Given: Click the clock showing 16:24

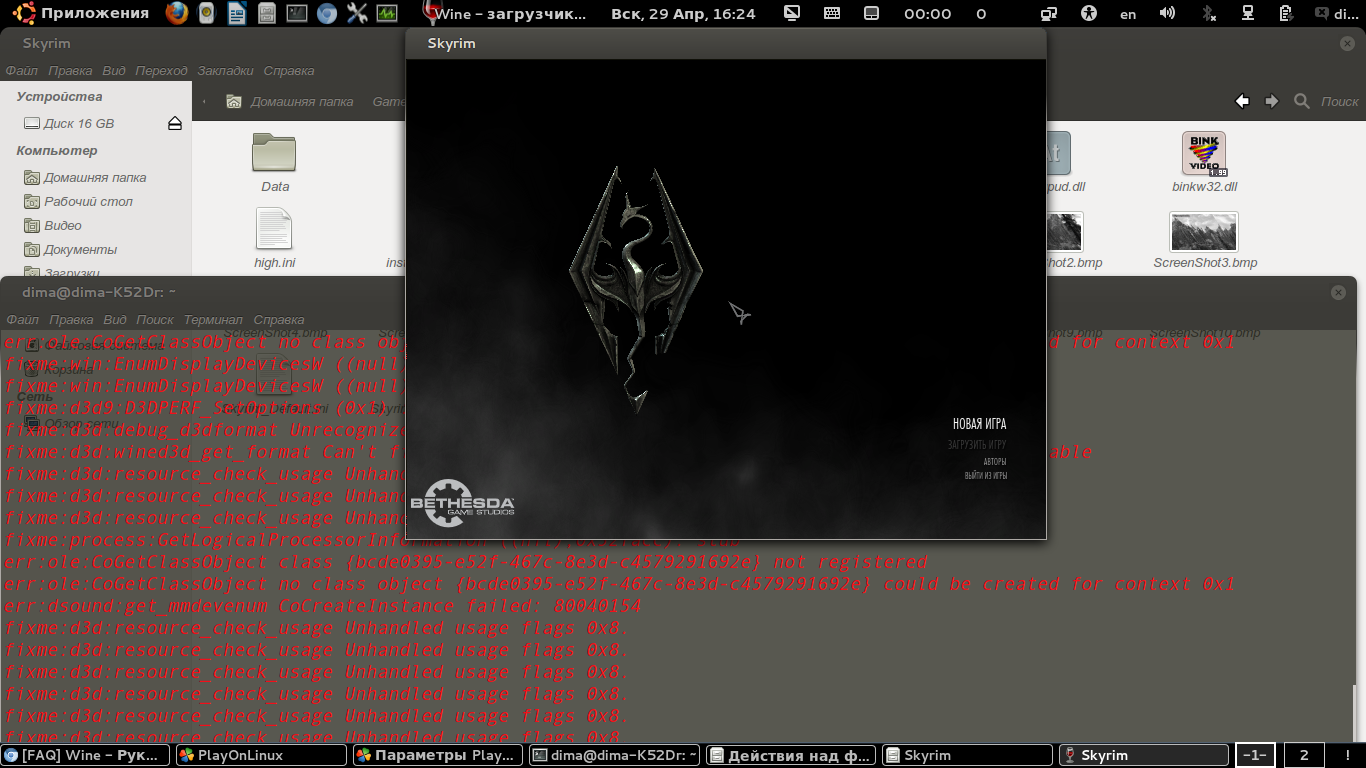Looking at the screenshot, I should click(x=683, y=14).
